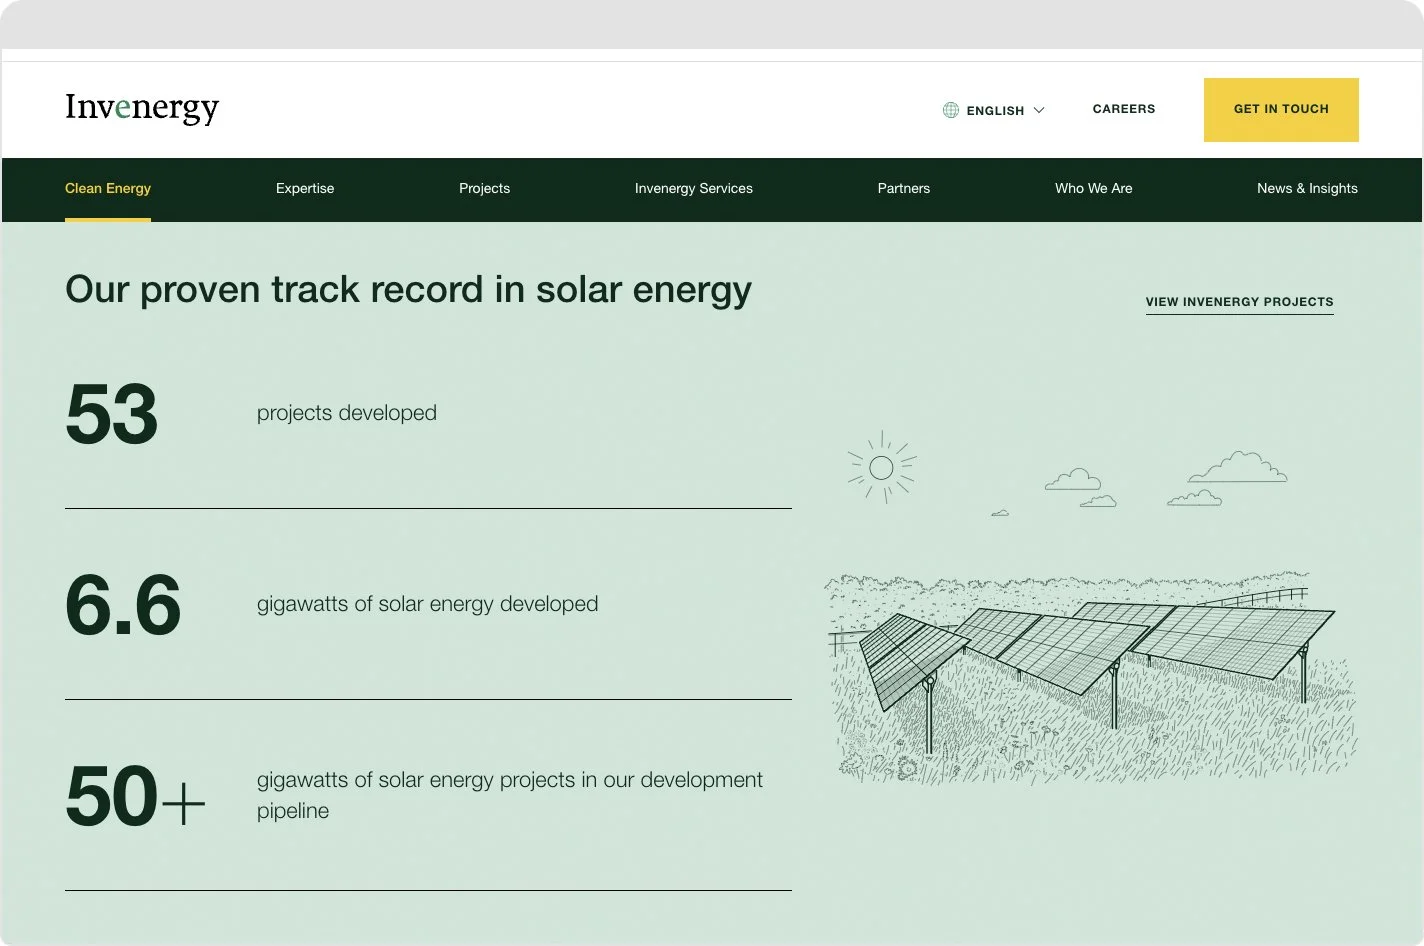Expand the English language chevron

1039,110
